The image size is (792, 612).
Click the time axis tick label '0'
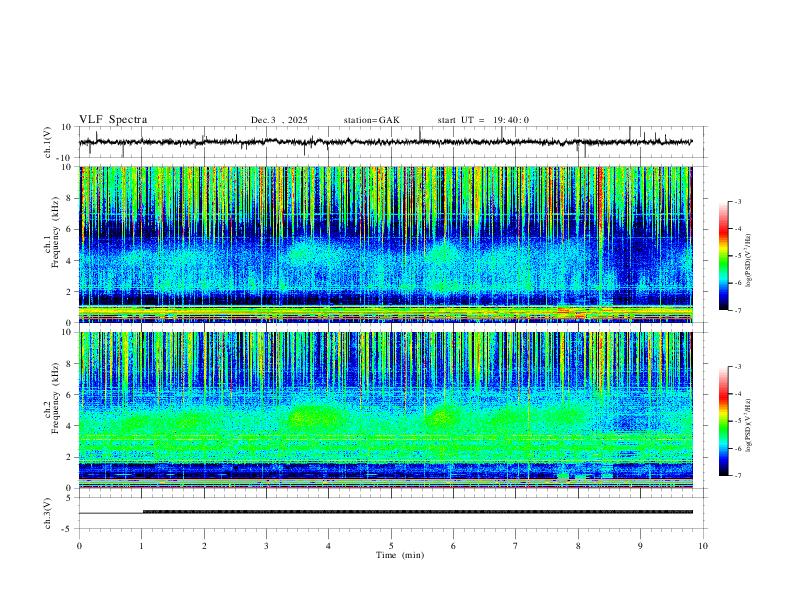(x=79, y=546)
